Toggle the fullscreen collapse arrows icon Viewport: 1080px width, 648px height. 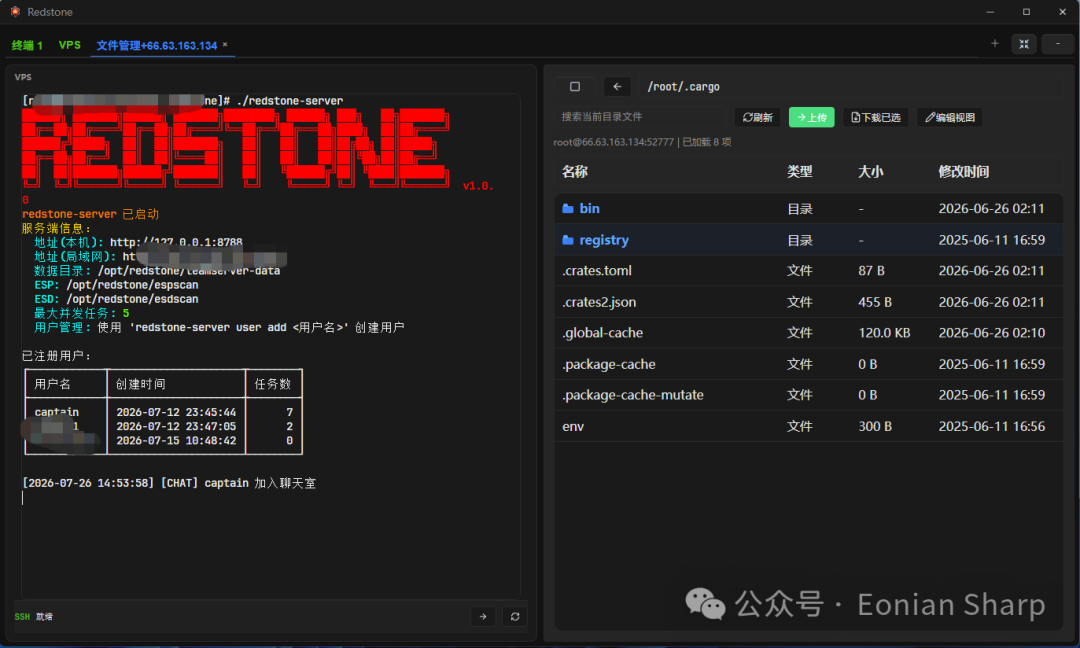click(x=1024, y=44)
